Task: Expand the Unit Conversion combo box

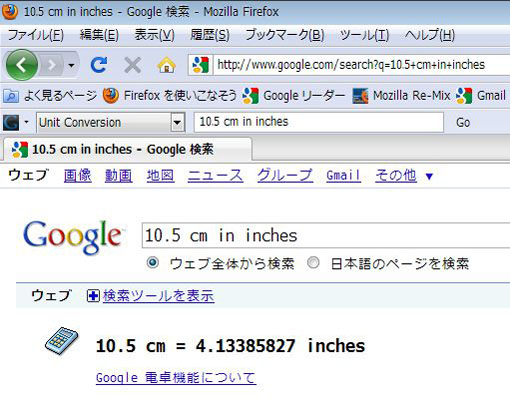Action: [x=178, y=123]
